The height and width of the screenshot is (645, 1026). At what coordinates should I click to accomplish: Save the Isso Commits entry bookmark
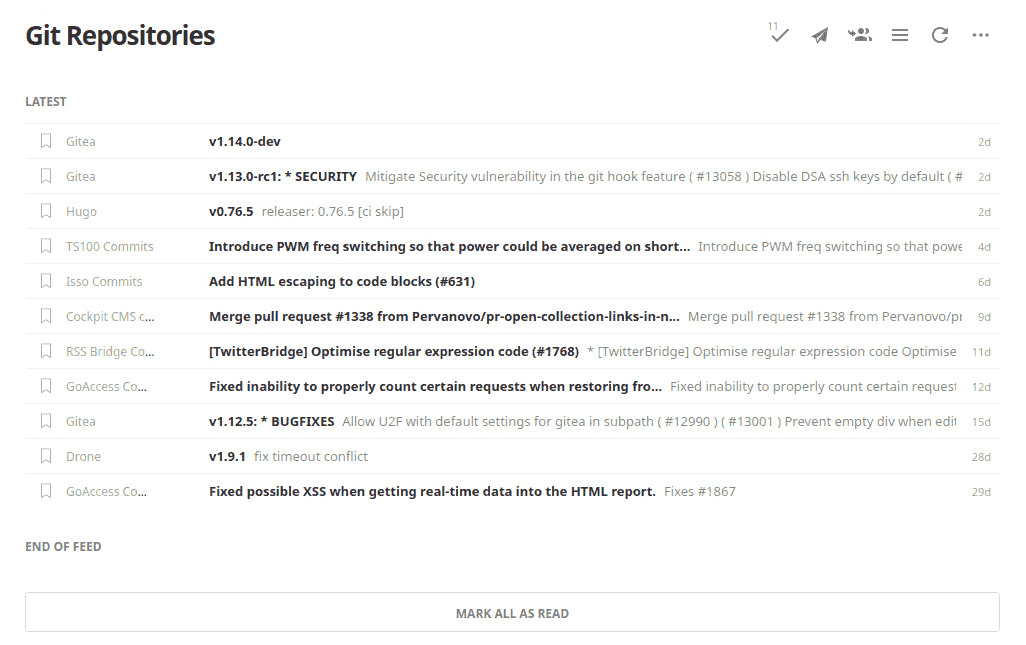click(46, 281)
